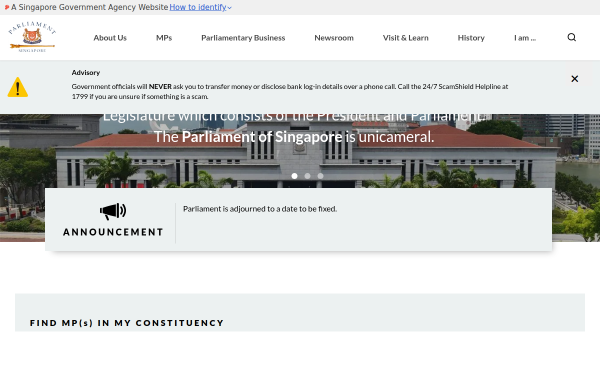Click The Parliament of Singapore is unicameral text
This screenshot has height=375, width=600.
coord(294,137)
